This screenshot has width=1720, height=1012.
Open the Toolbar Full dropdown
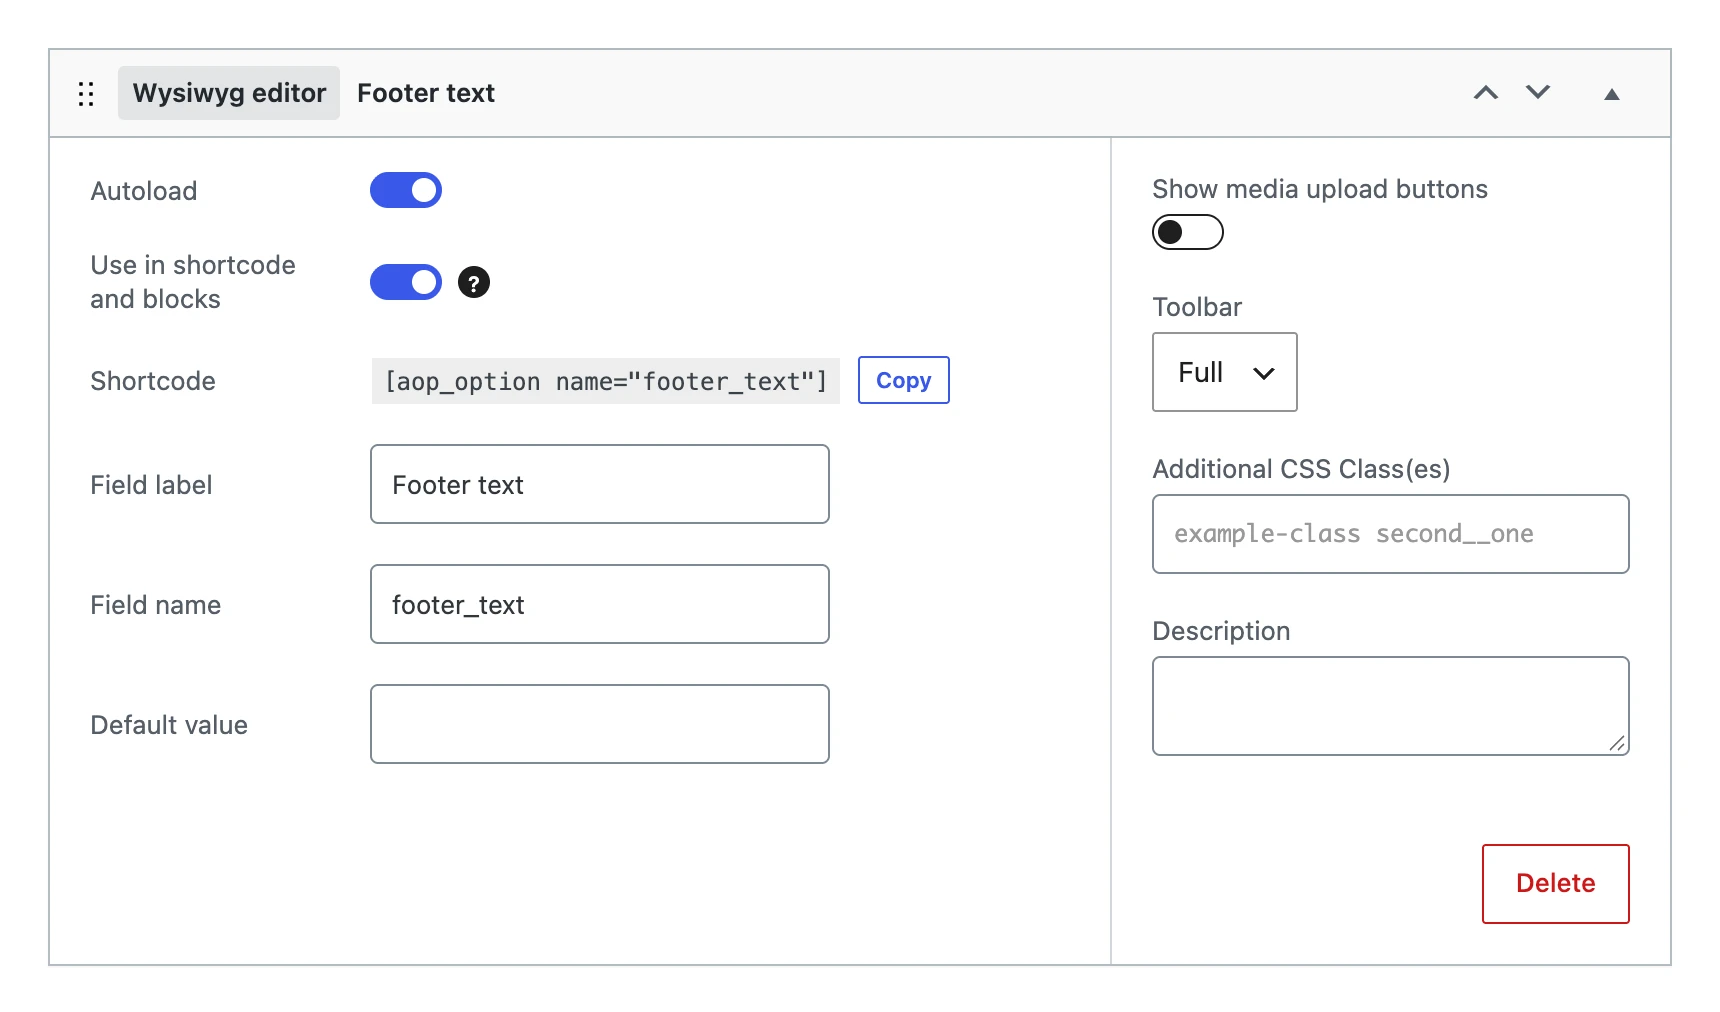click(1225, 372)
